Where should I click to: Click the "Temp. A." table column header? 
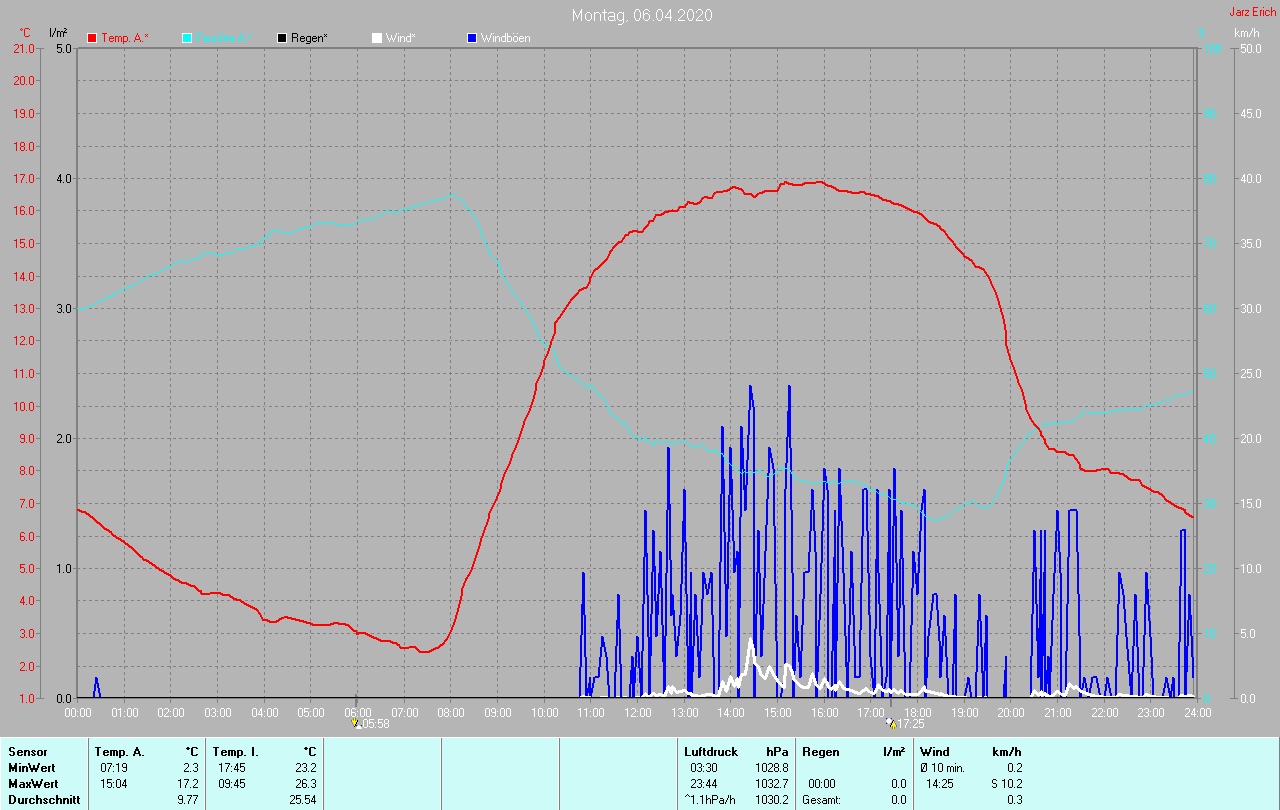pyautogui.click(x=119, y=751)
